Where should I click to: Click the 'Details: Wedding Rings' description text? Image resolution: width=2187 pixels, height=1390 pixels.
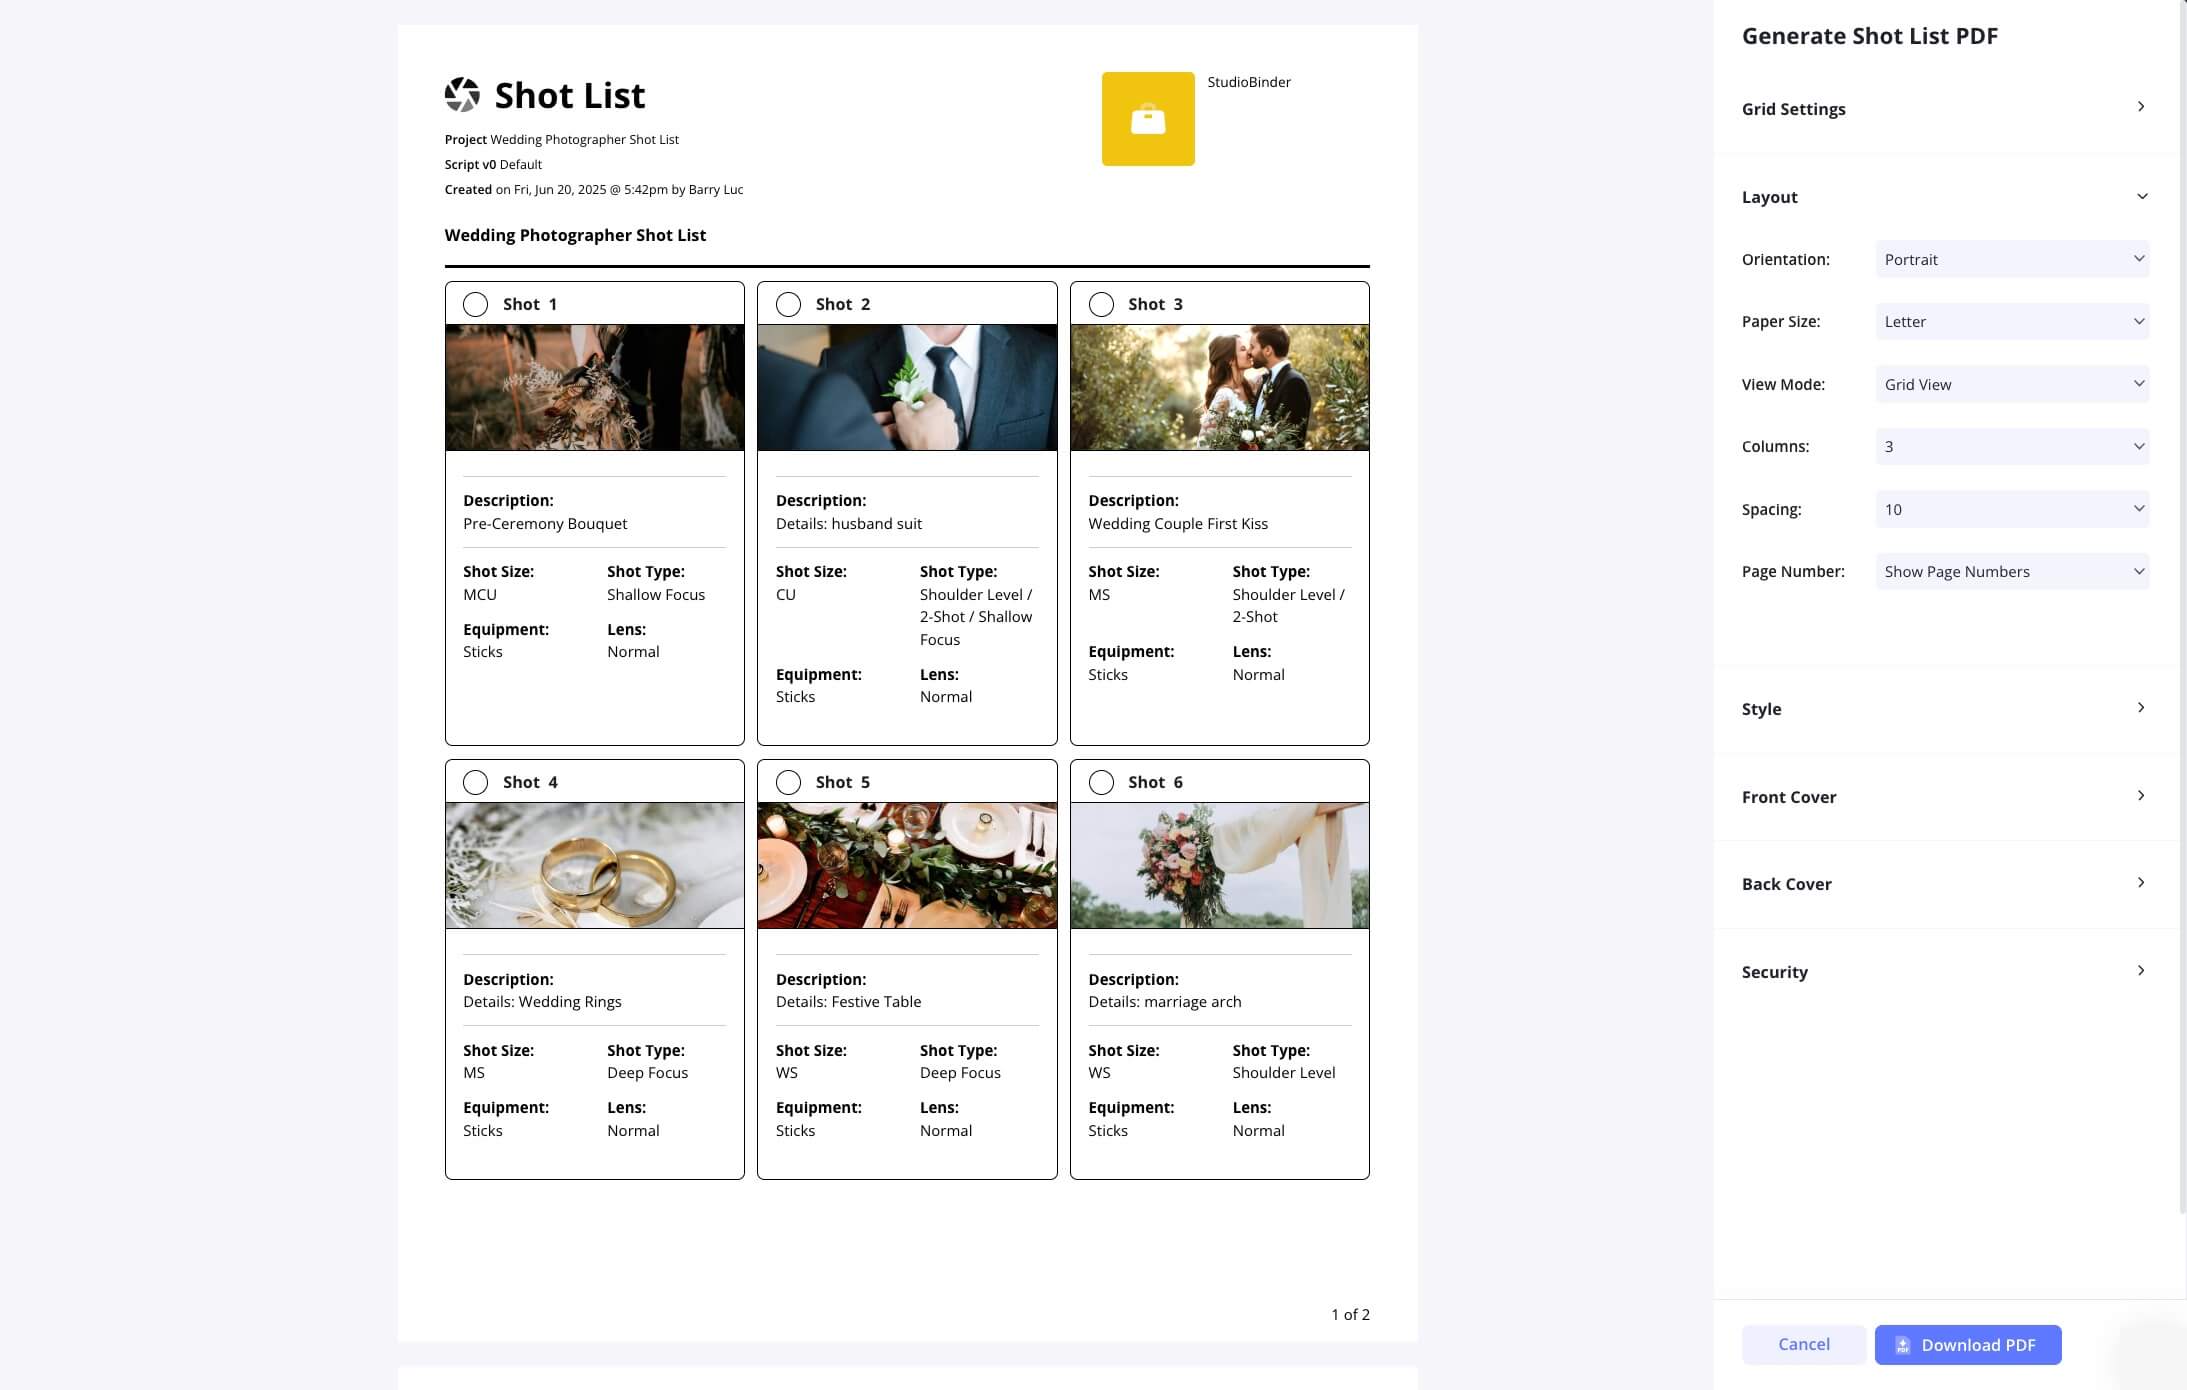[542, 1001]
